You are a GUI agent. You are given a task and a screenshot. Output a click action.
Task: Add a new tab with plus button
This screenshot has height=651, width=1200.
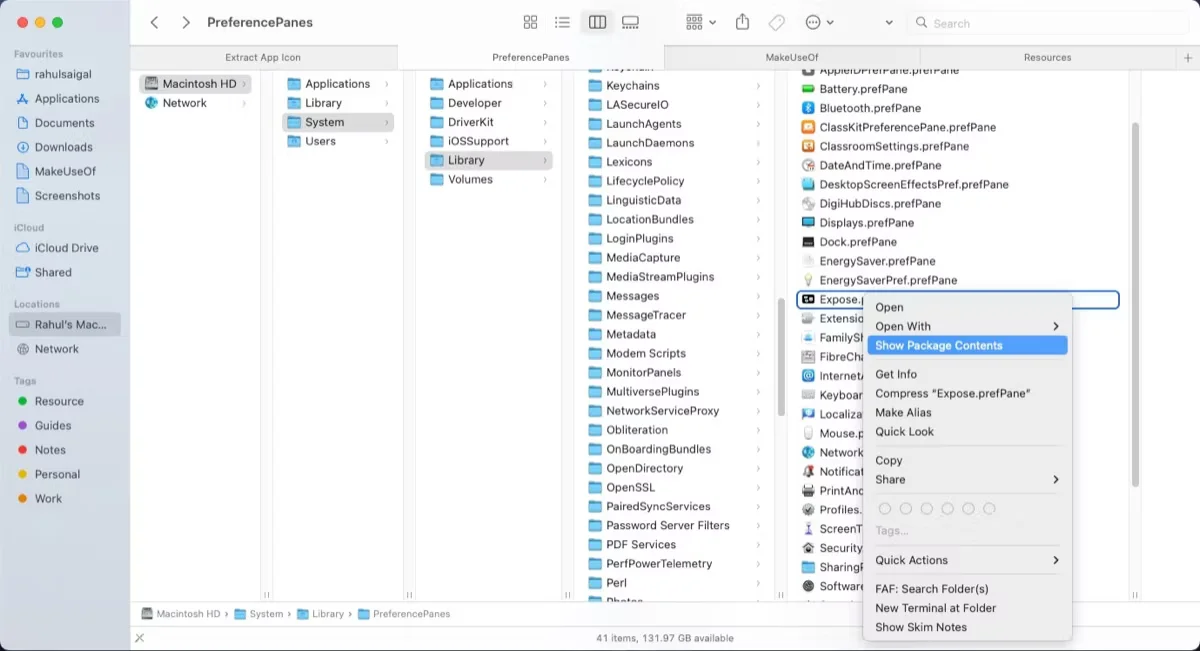coord(1187,58)
